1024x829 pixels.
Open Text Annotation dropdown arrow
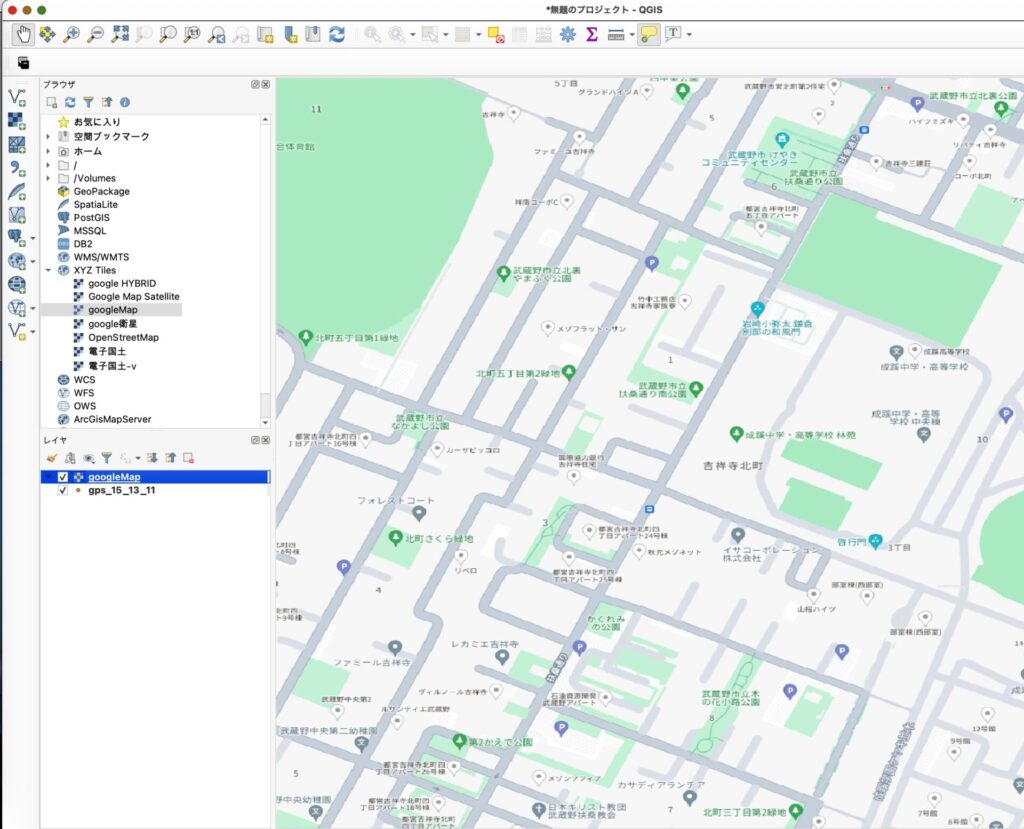coord(689,35)
